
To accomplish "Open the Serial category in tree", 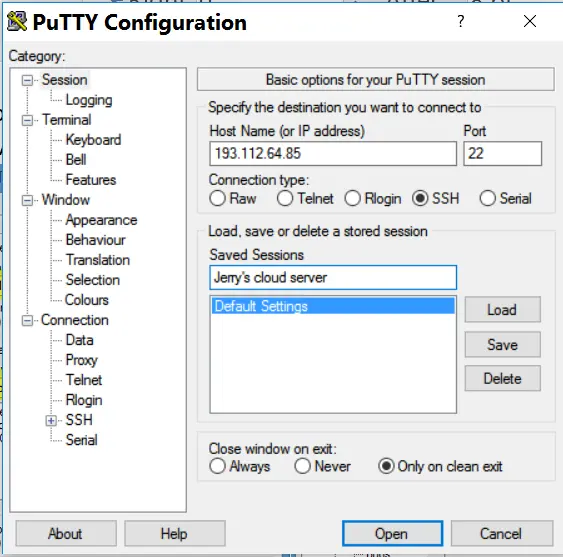I will point(82,440).
